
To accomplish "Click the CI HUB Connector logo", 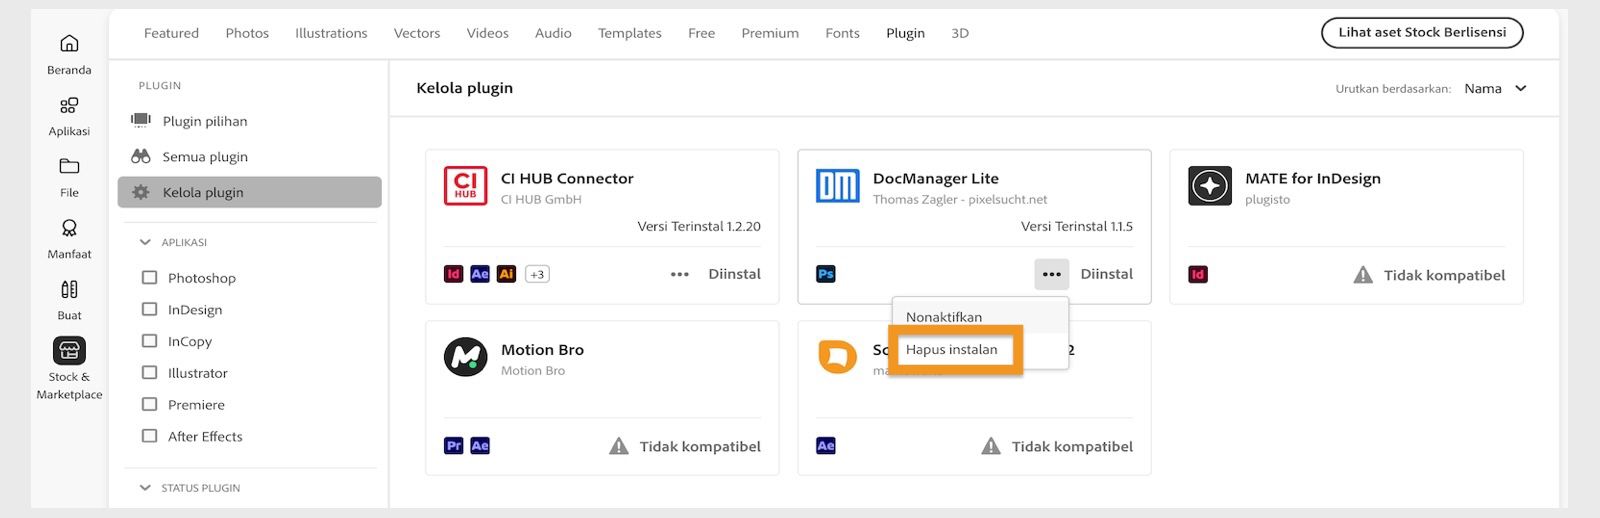I will [465, 186].
